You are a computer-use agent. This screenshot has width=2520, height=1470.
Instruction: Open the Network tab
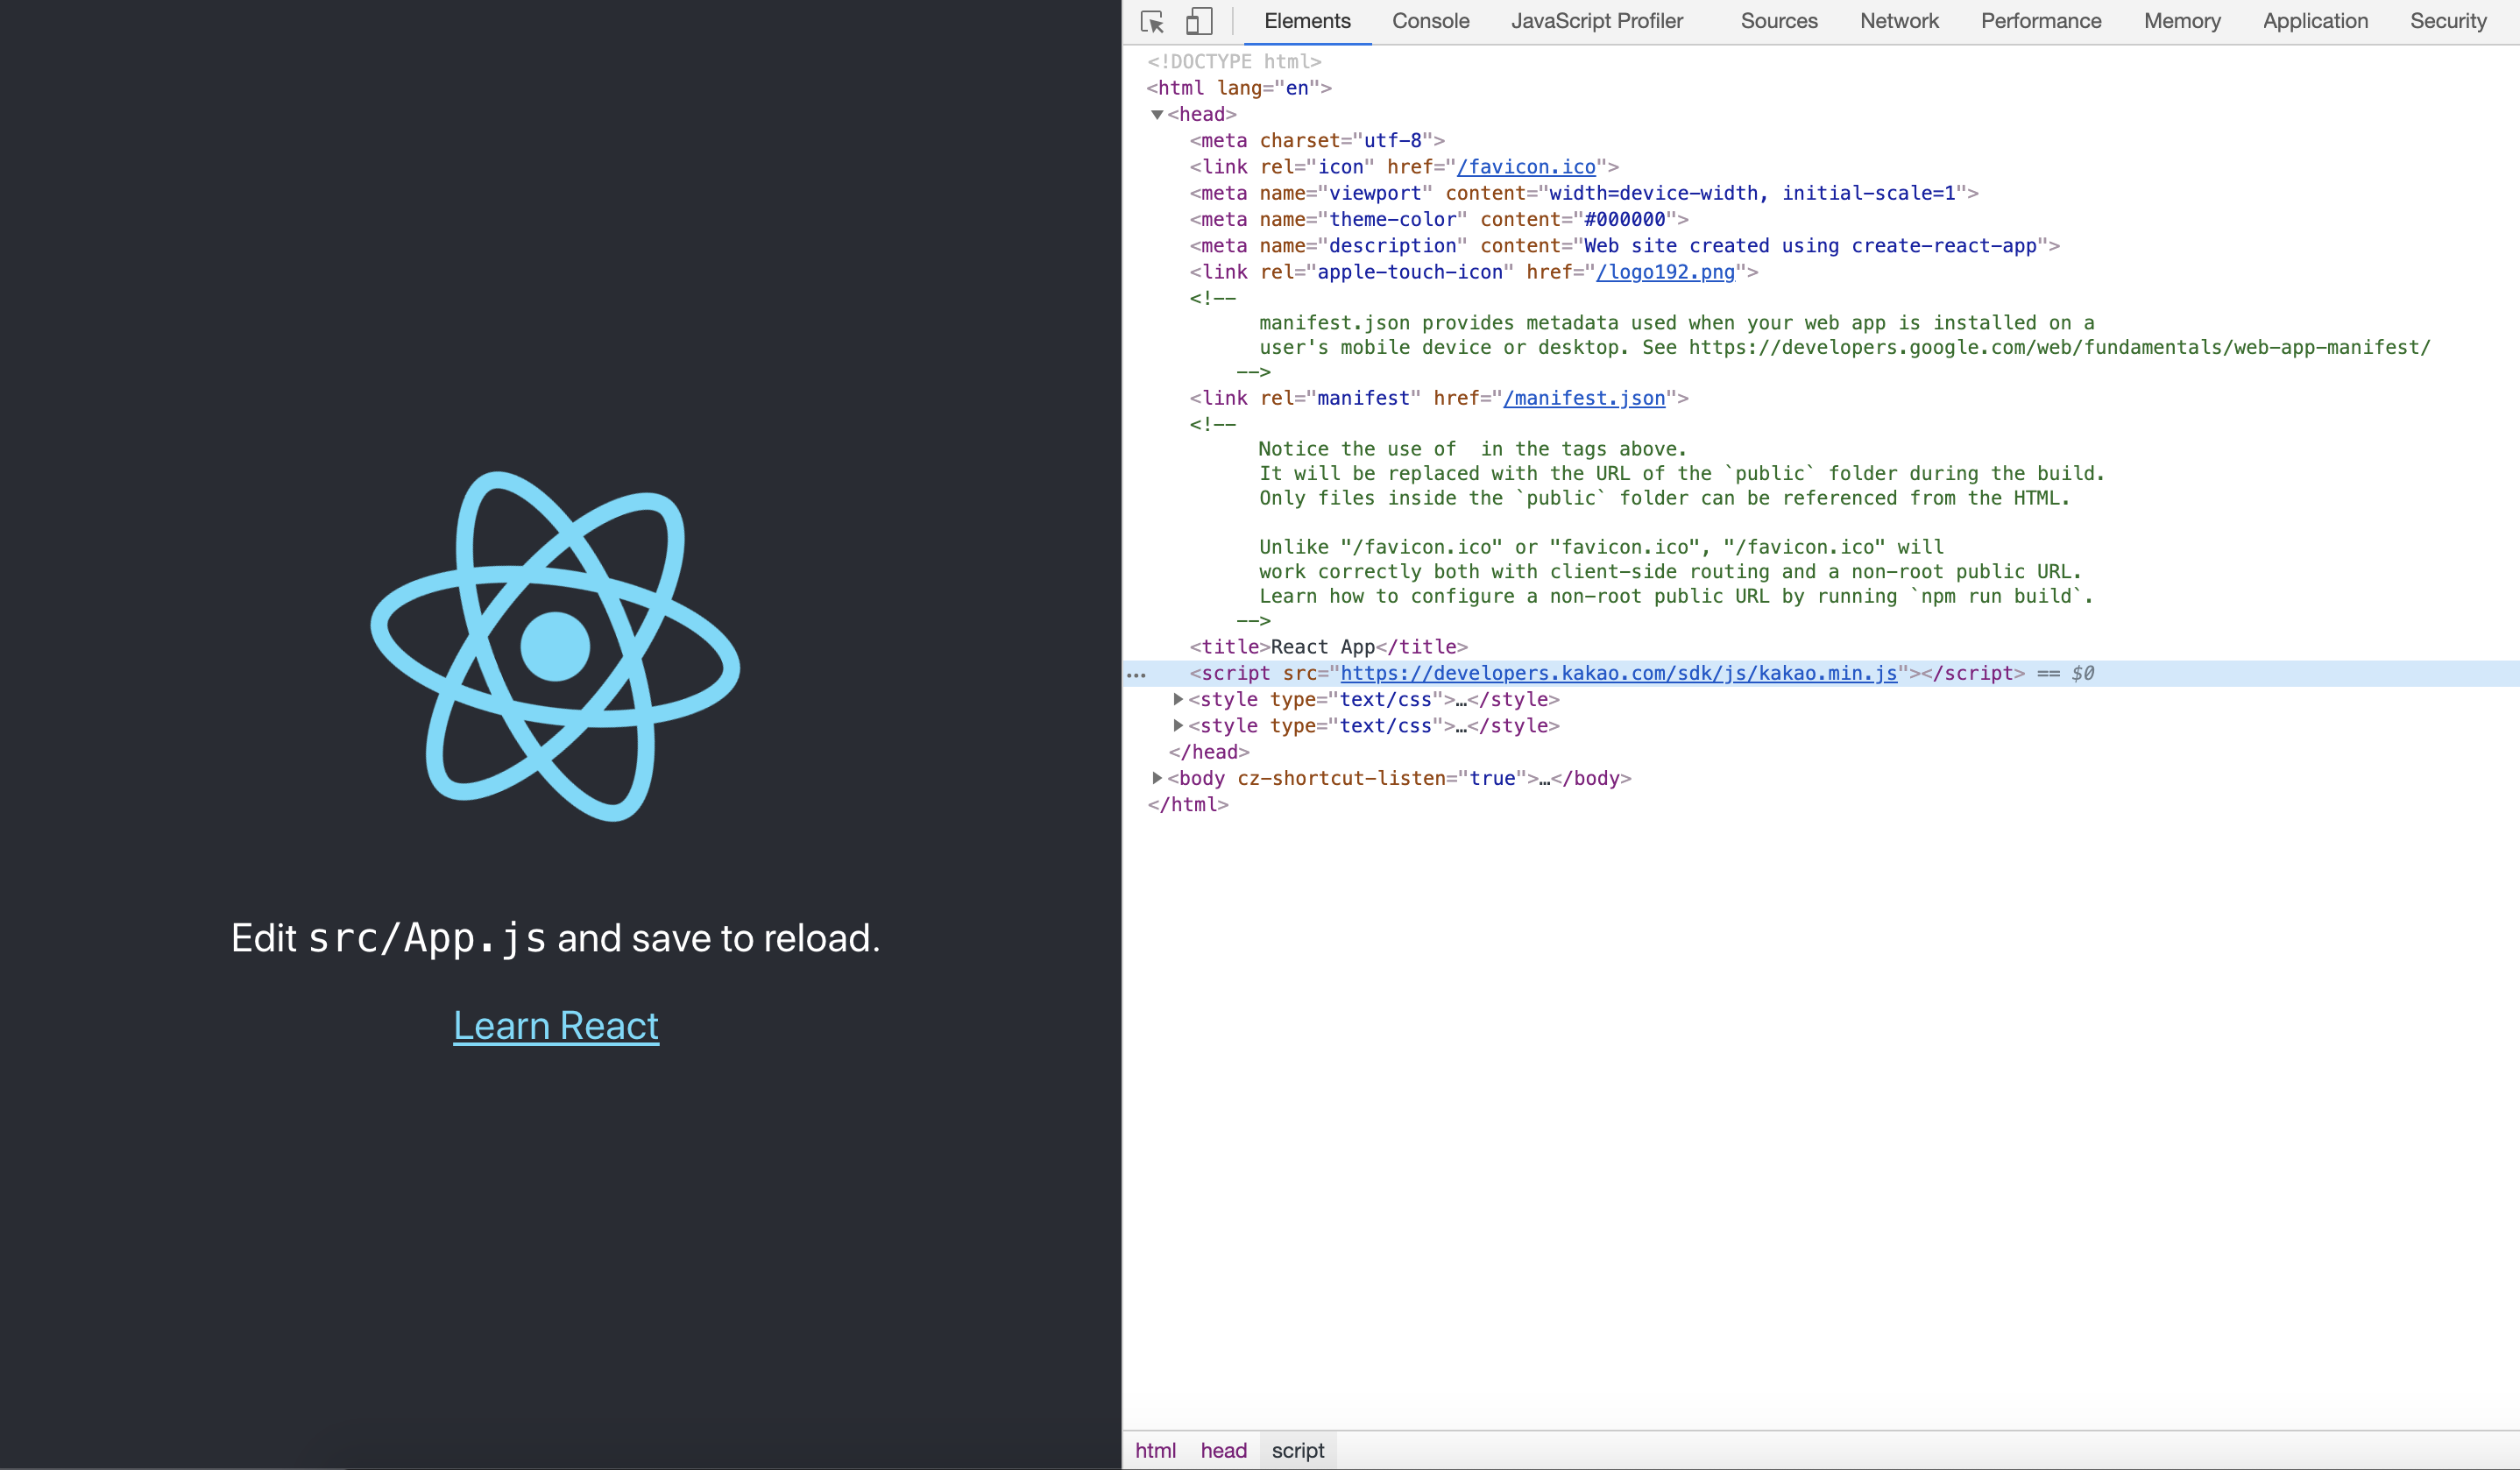(x=1899, y=21)
